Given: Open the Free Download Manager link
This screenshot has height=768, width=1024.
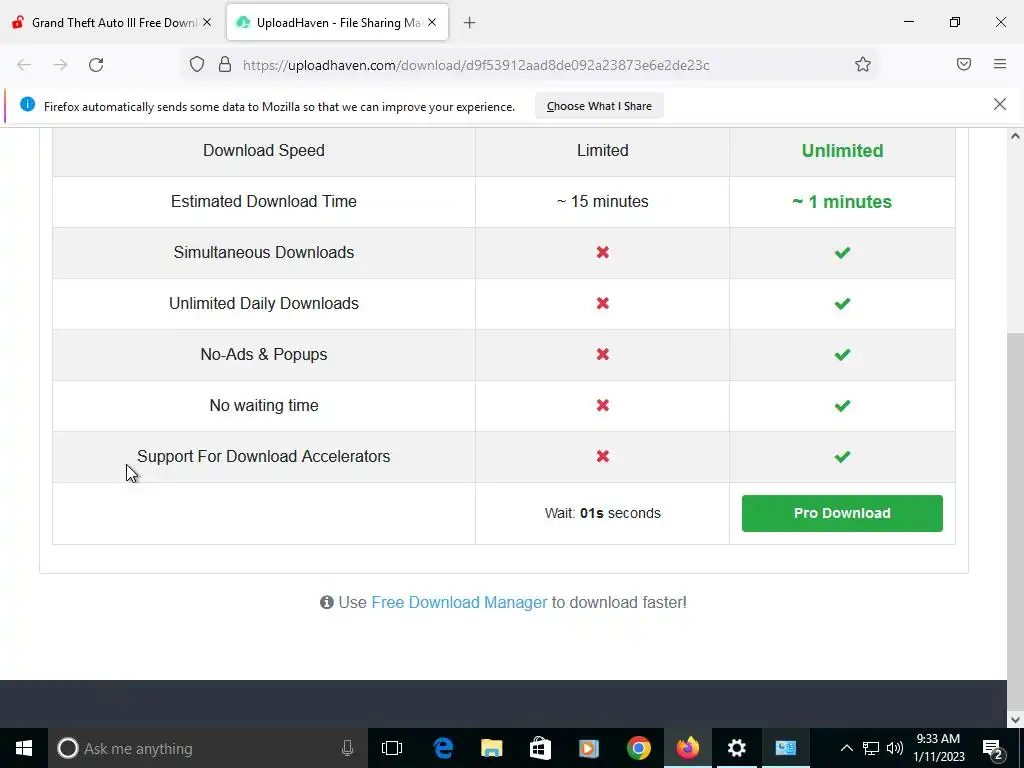Looking at the screenshot, I should point(459,602).
